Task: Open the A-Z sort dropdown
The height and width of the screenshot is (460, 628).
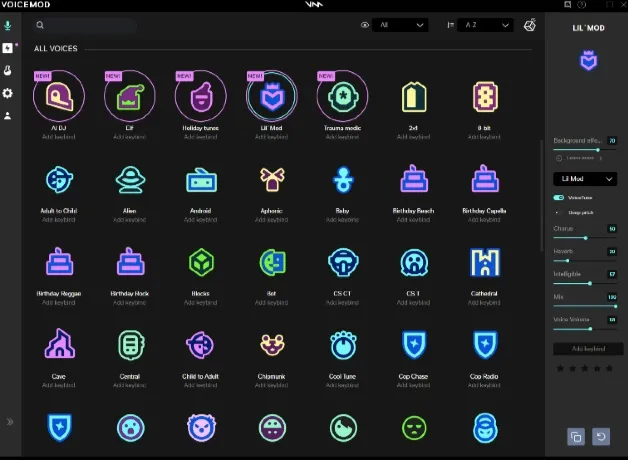Action: tap(485, 25)
